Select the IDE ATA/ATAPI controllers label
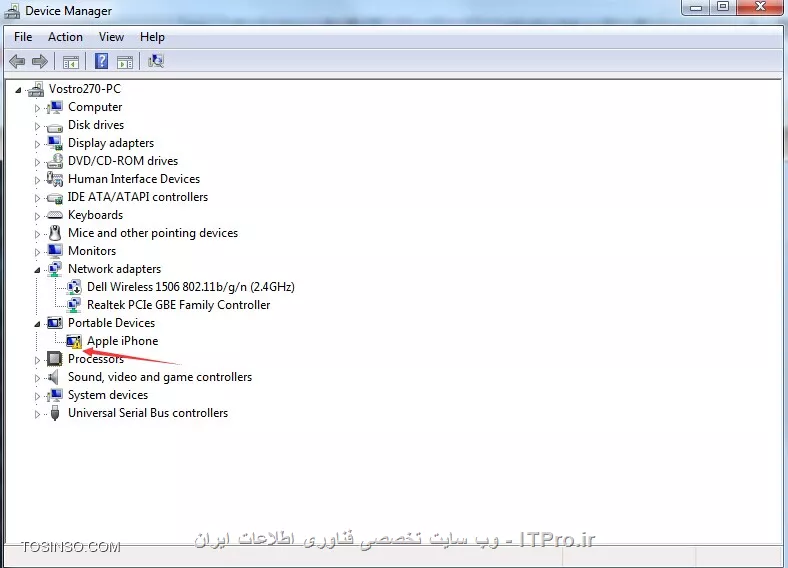 pos(138,197)
